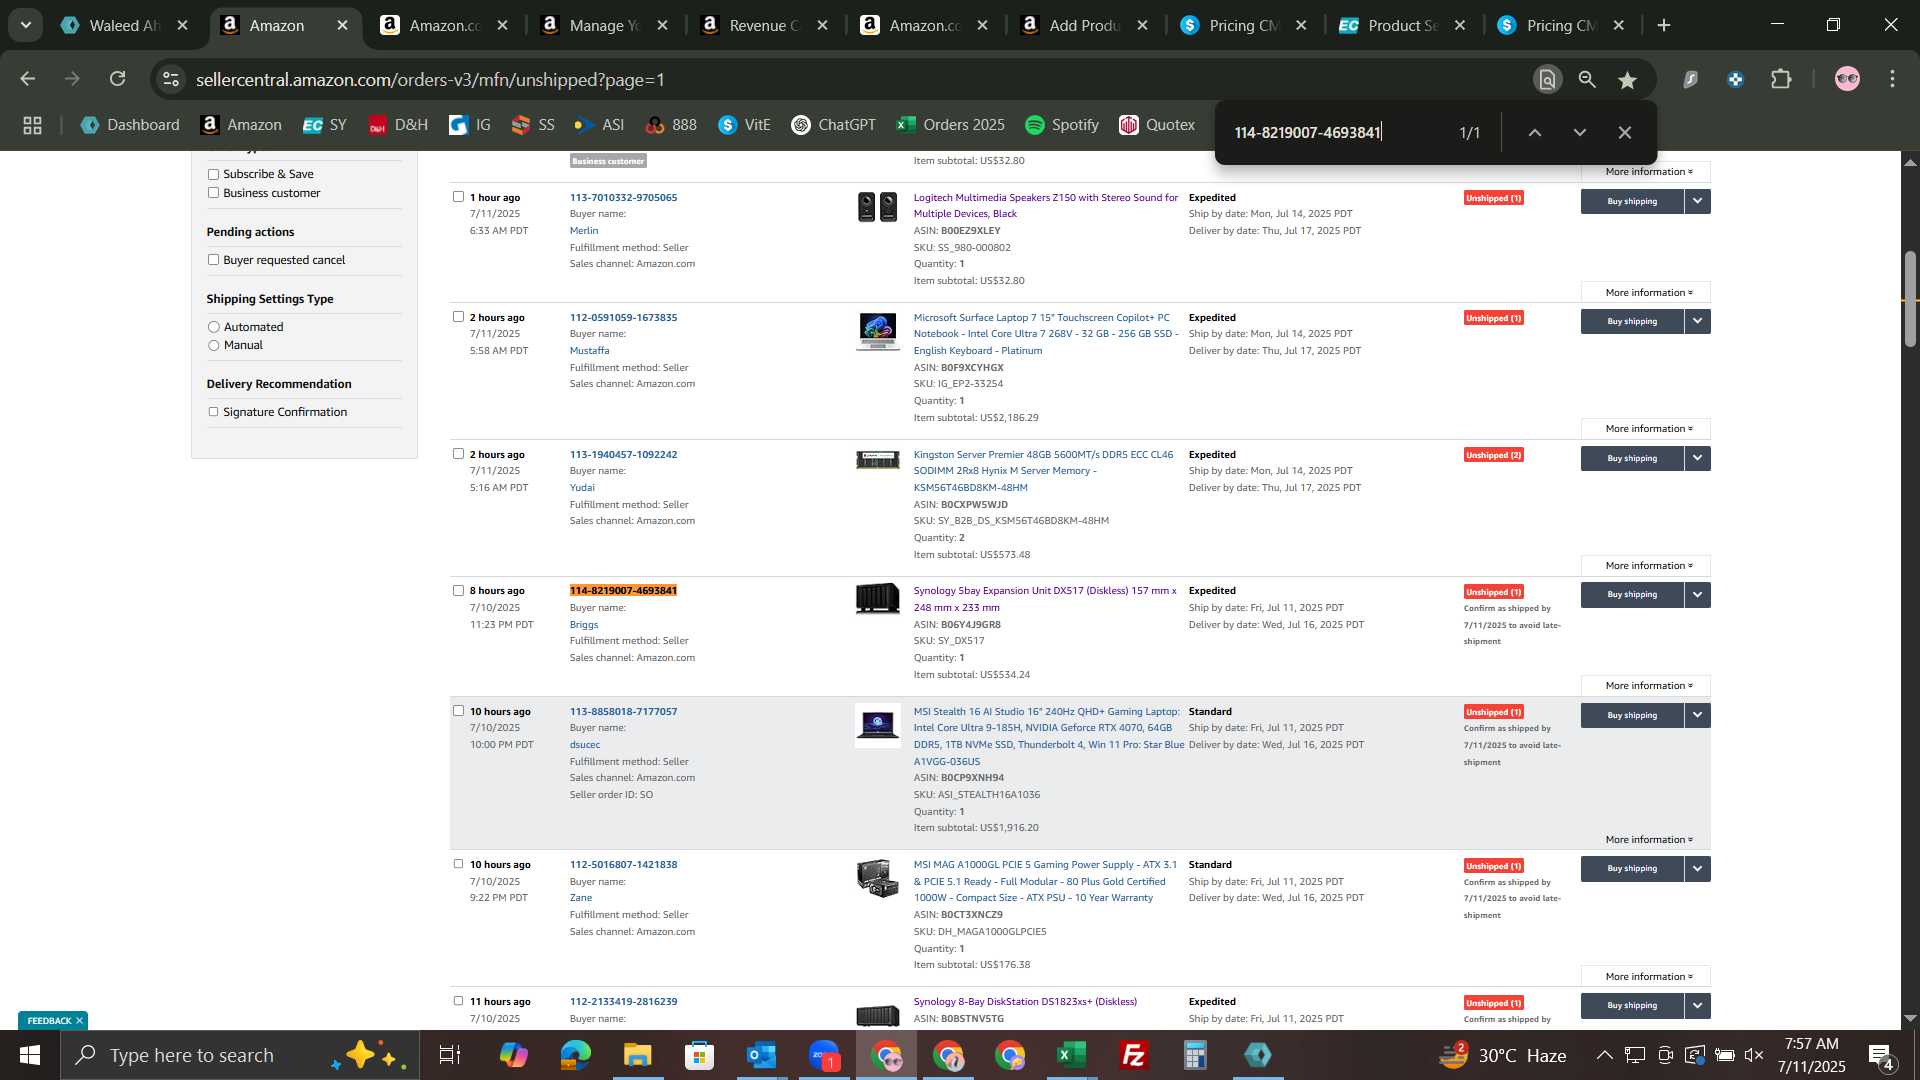The height and width of the screenshot is (1080, 1920).
Task: Open the bookmarks apps grid icon
Action: tap(32, 125)
